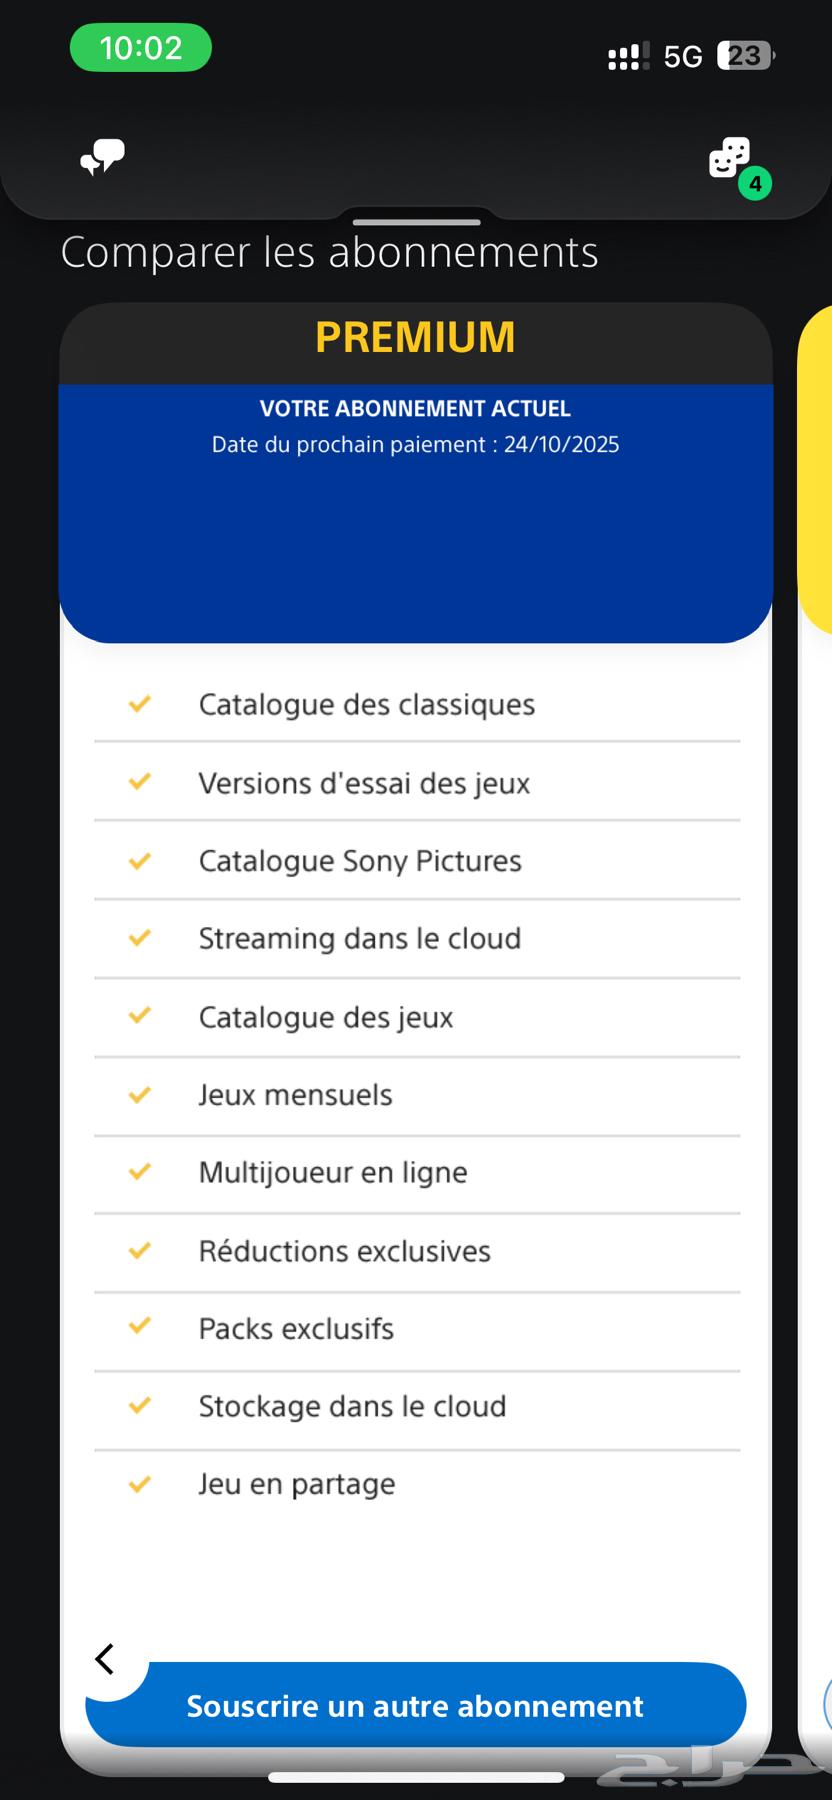The height and width of the screenshot is (1800, 832).
Task: Click Souscrire un autre abonnement button
Action: tap(416, 1705)
